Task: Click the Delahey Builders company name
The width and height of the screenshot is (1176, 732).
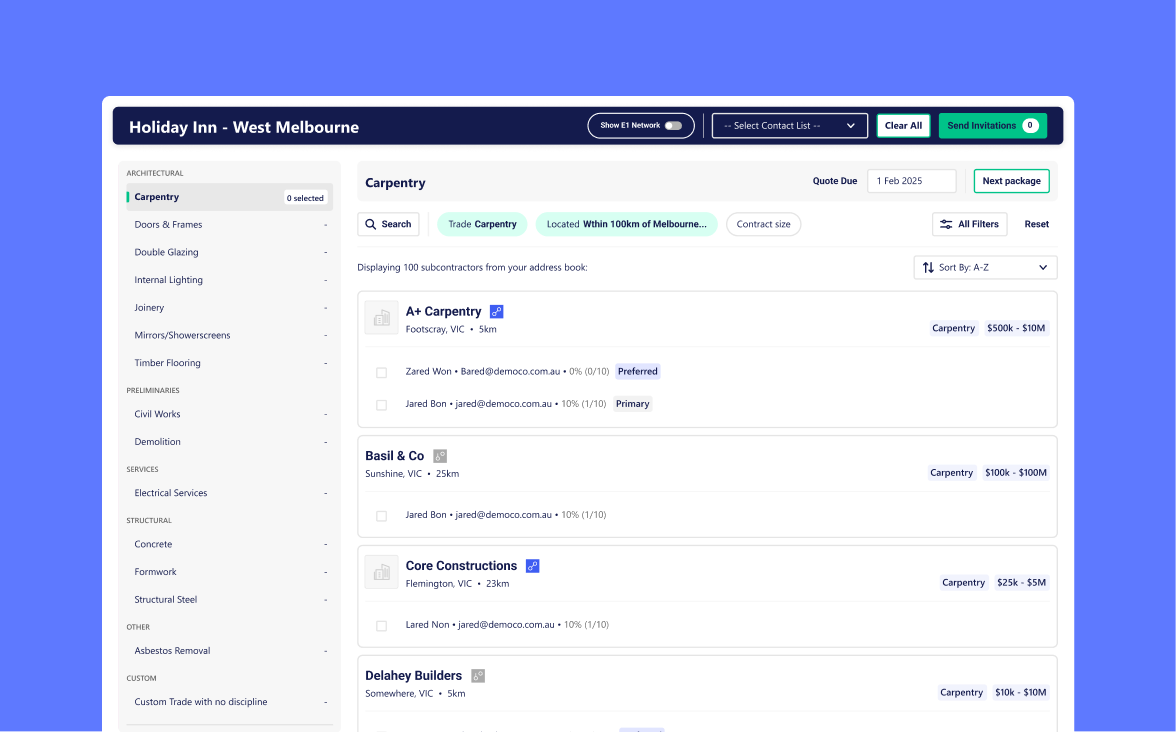Action: [413, 676]
